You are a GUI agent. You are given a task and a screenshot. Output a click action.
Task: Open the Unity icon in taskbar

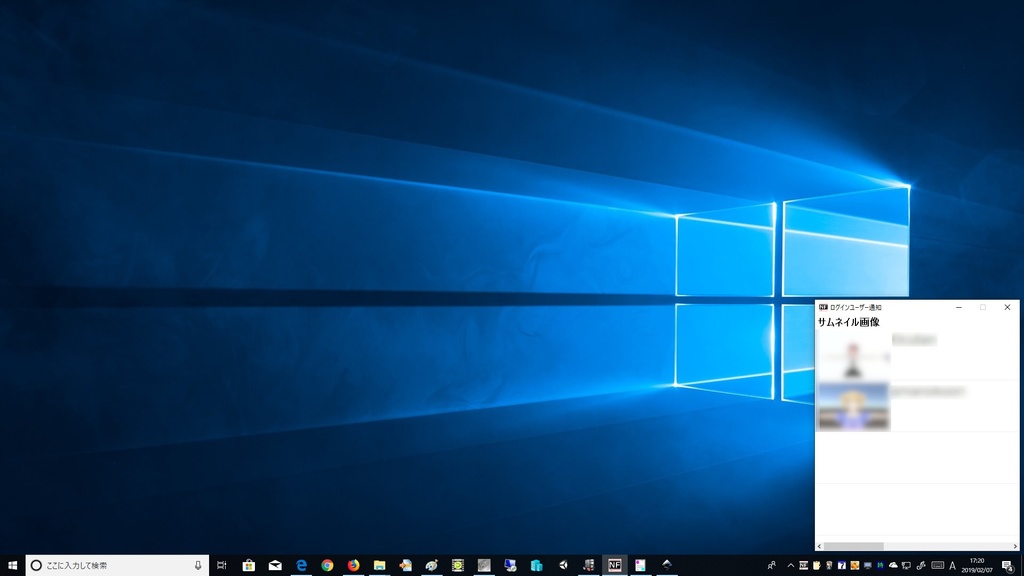(x=562, y=565)
